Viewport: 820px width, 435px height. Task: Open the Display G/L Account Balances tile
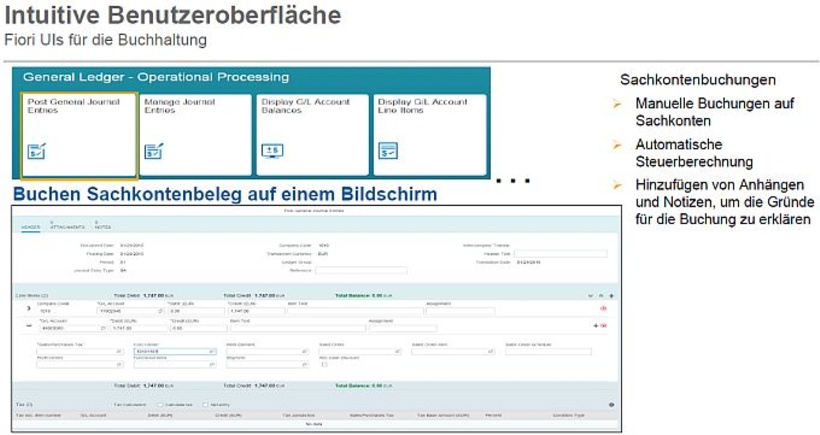pos(312,135)
